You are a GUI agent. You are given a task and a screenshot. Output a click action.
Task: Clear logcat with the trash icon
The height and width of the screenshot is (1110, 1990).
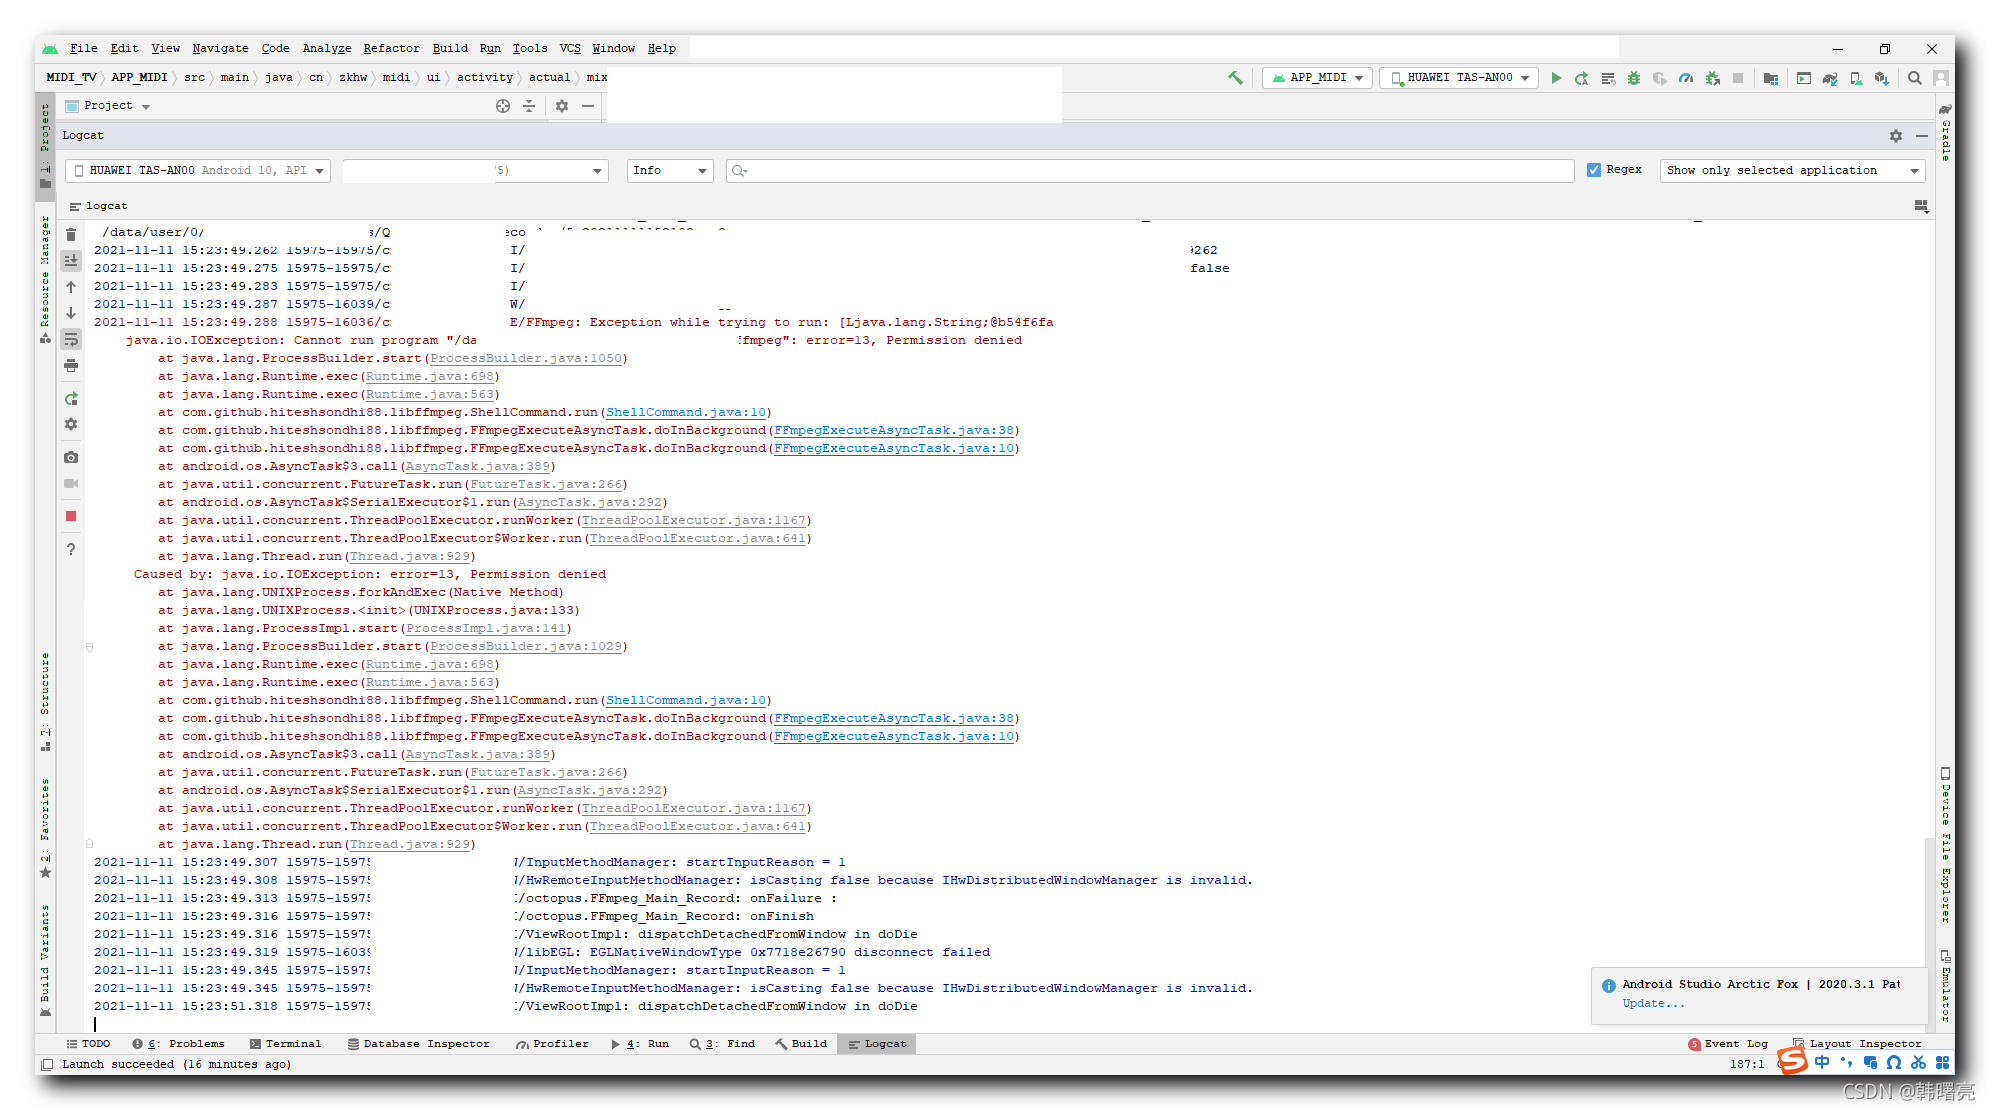pyautogui.click(x=71, y=234)
